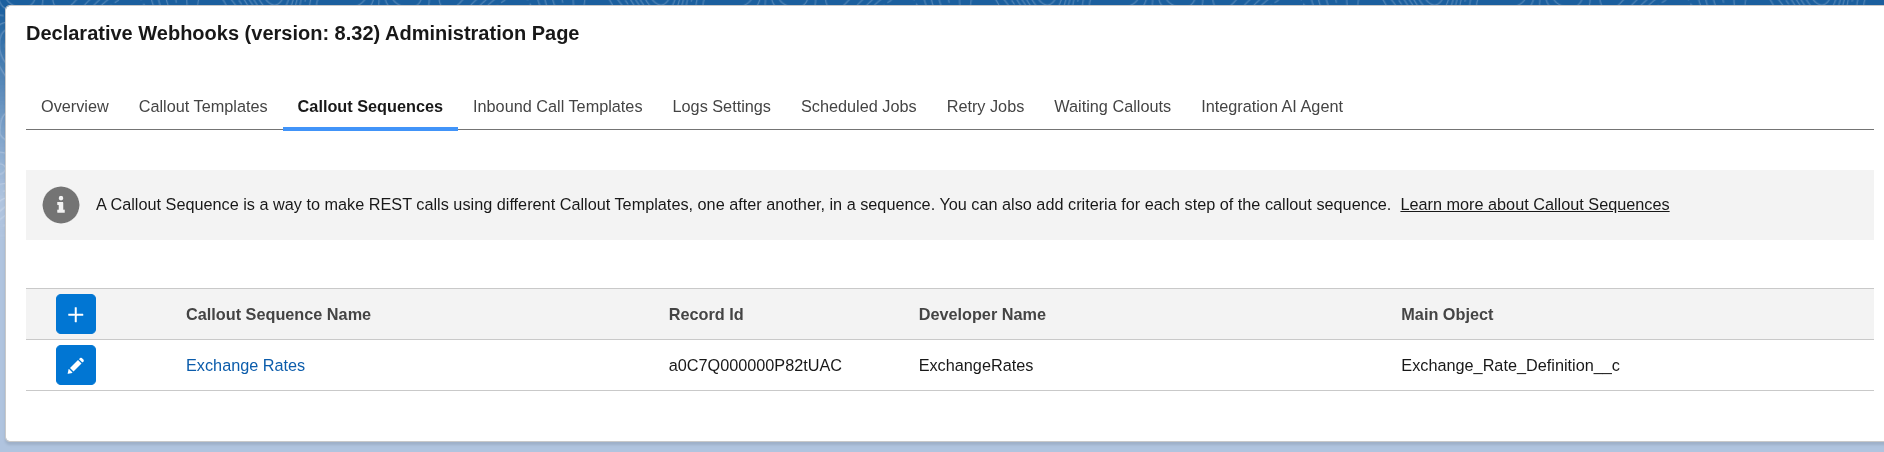View the Waiting Callouts tab
This screenshot has height=452, width=1884.
click(1112, 106)
